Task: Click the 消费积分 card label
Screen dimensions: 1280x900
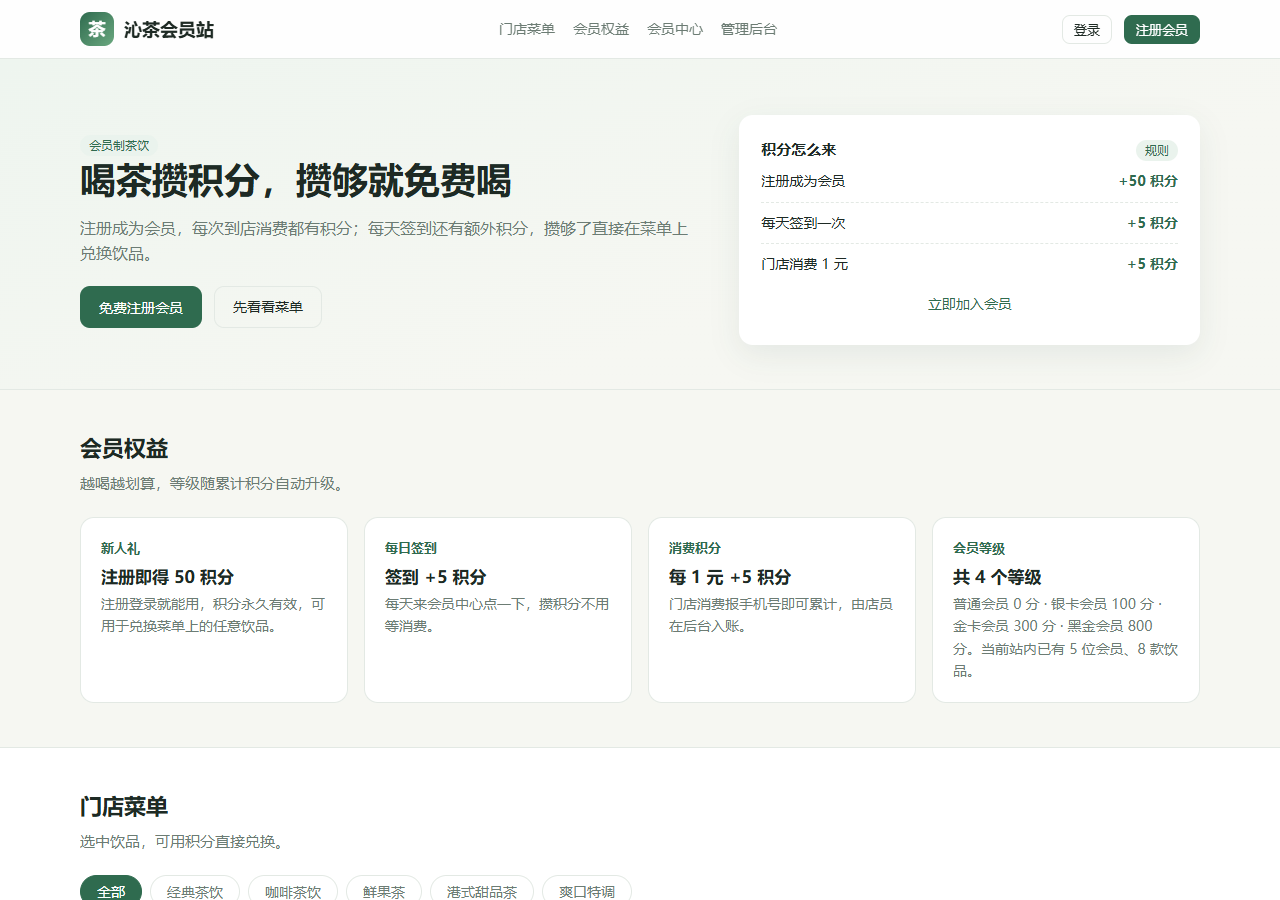Action: [695, 549]
